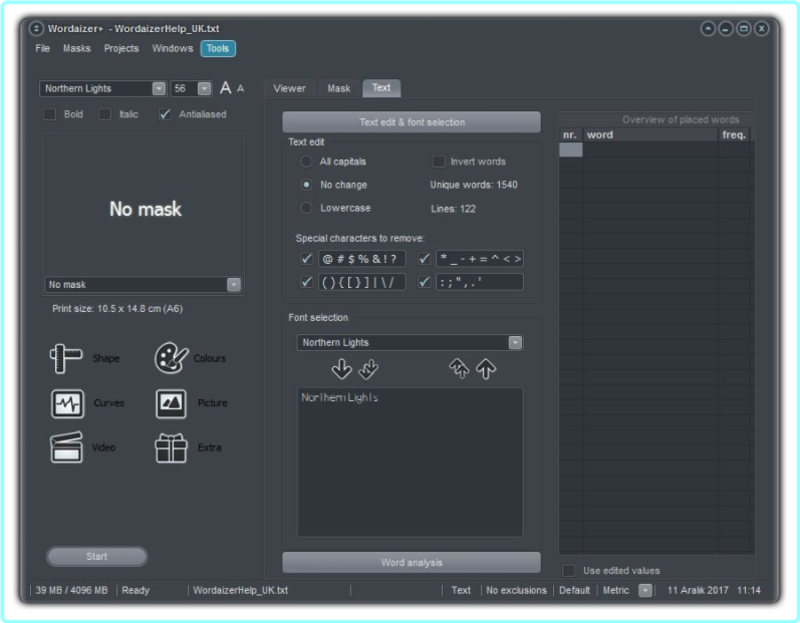Open the Metric units dropdown in status bar
800x623 pixels.
coord(645,590)
